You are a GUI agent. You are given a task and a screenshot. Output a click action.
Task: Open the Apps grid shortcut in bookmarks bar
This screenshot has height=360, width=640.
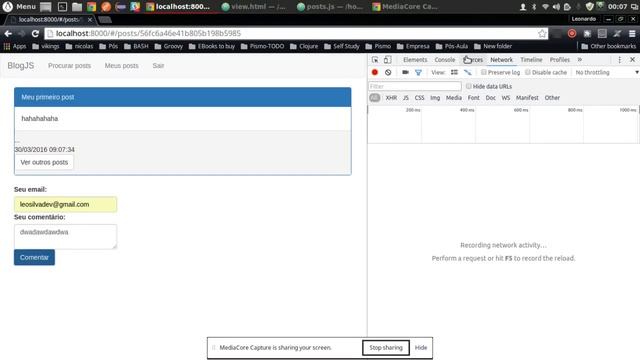tap(15, 46)
